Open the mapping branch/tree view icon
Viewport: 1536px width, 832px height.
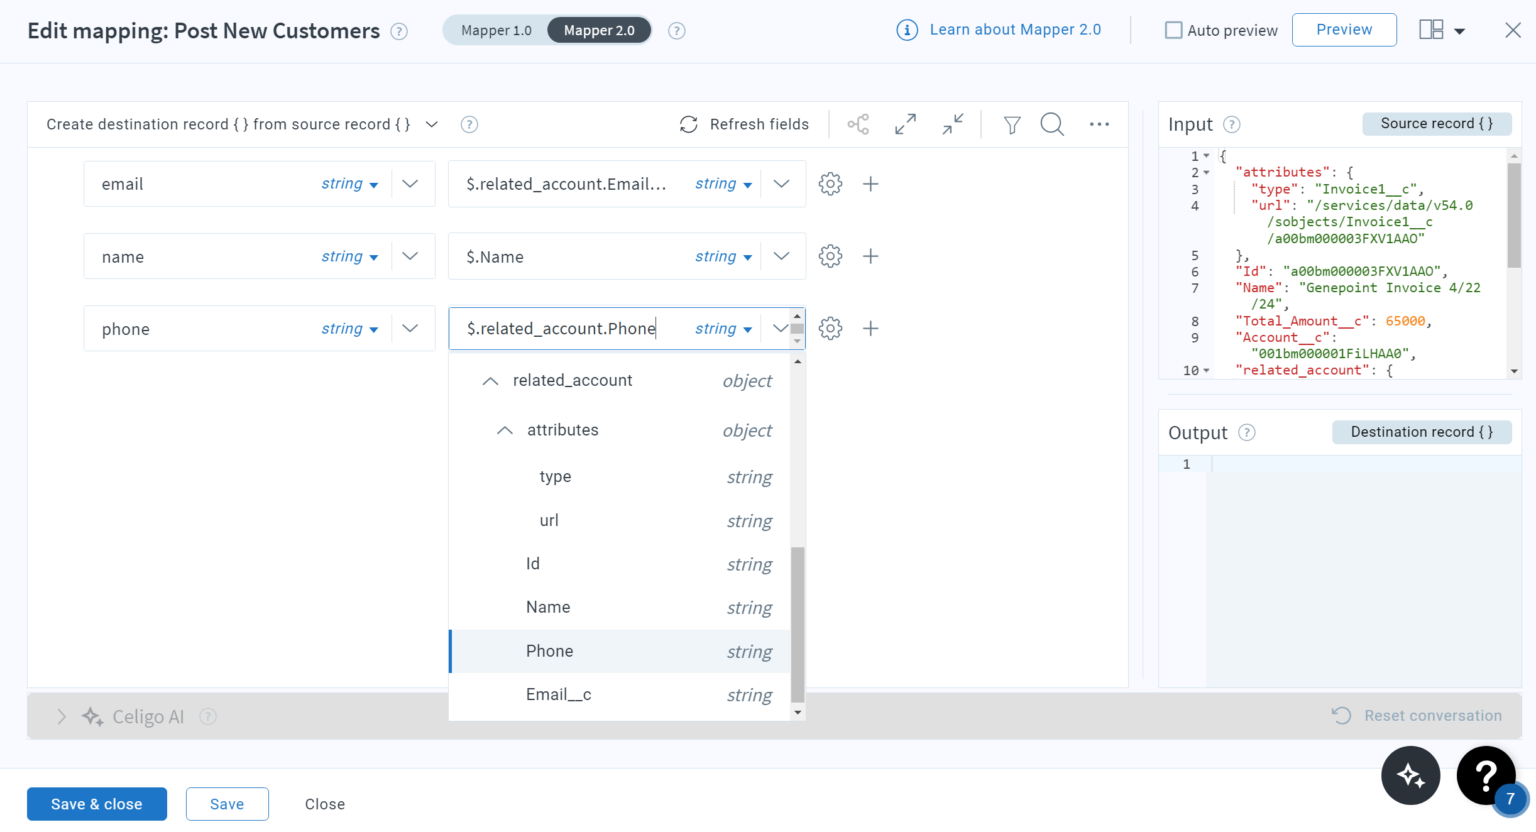pyautogui.click(x=858, y=124)
